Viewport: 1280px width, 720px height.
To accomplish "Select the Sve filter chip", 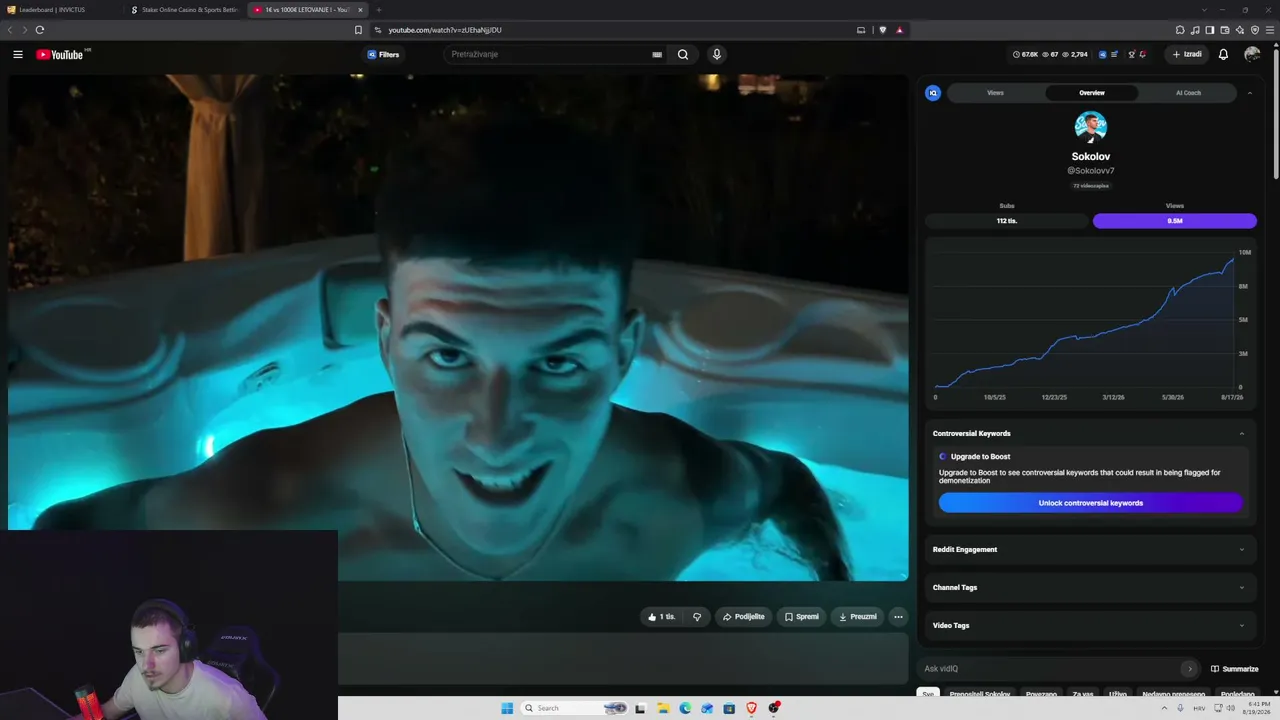I will click(928, 693).
